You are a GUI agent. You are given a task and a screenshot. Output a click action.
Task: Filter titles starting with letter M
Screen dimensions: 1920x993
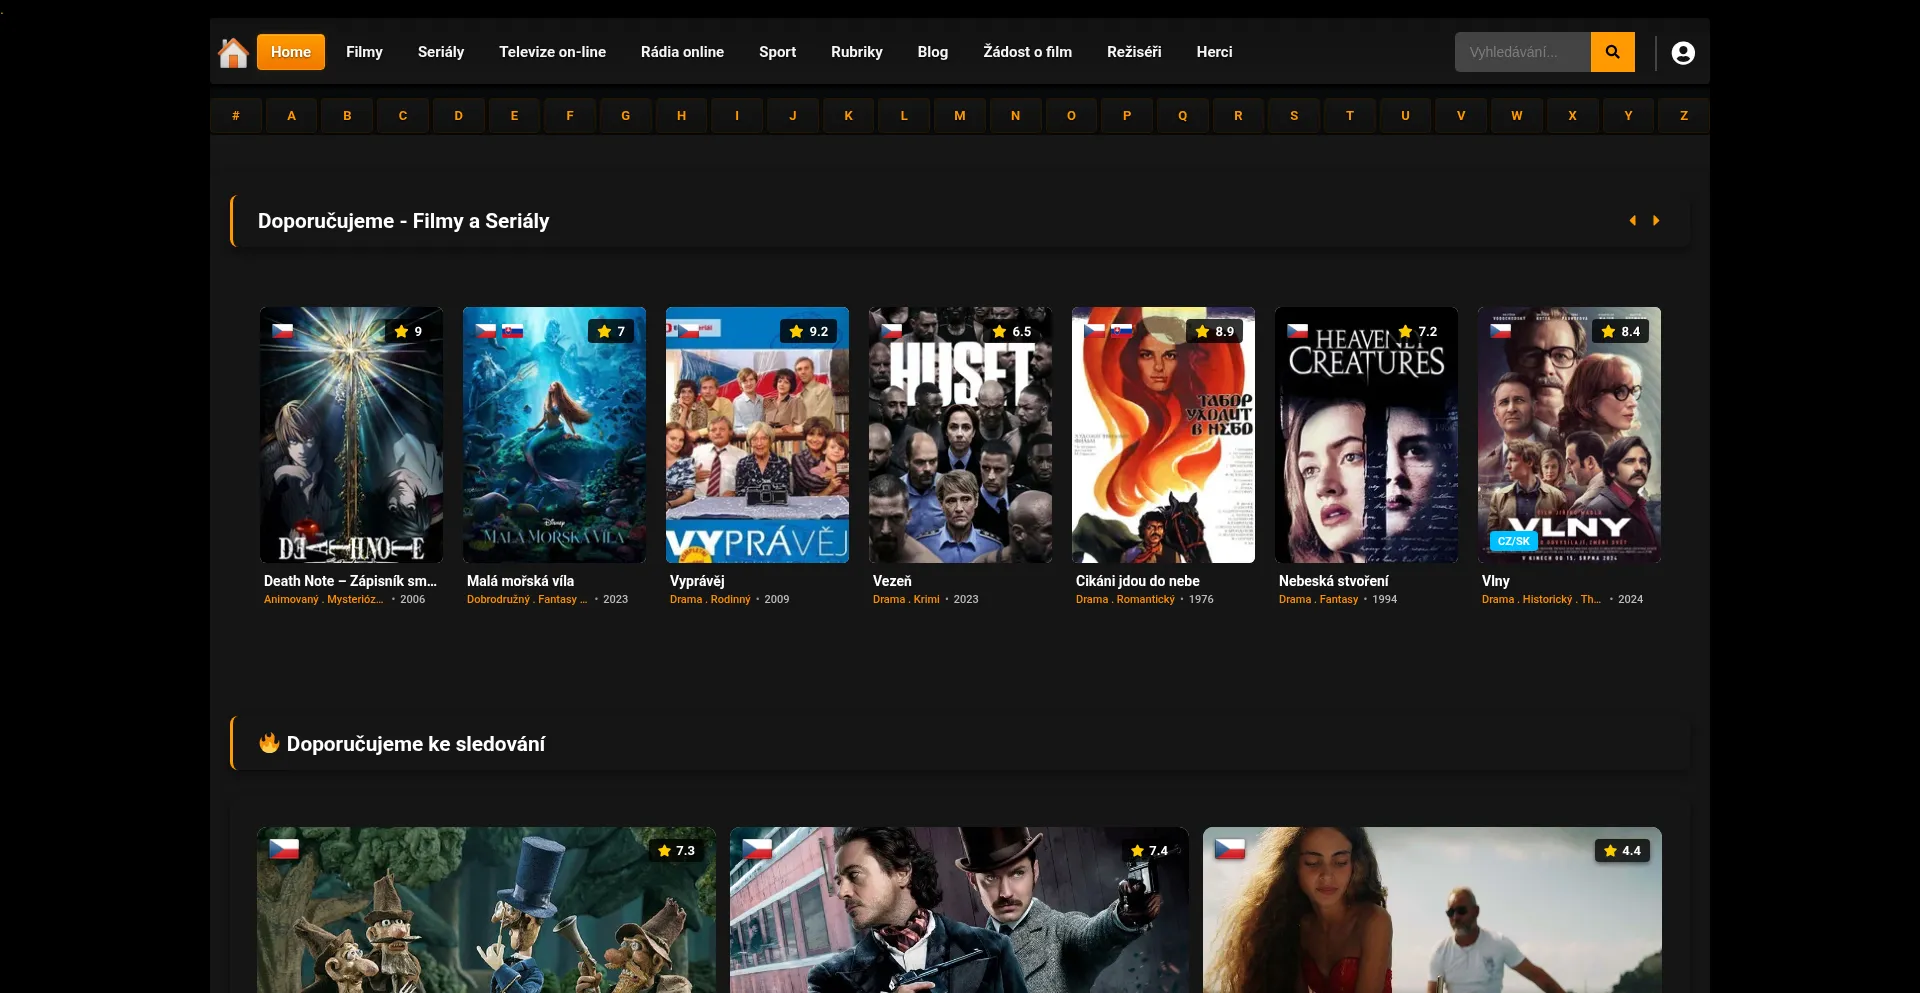tap(960, 116)
